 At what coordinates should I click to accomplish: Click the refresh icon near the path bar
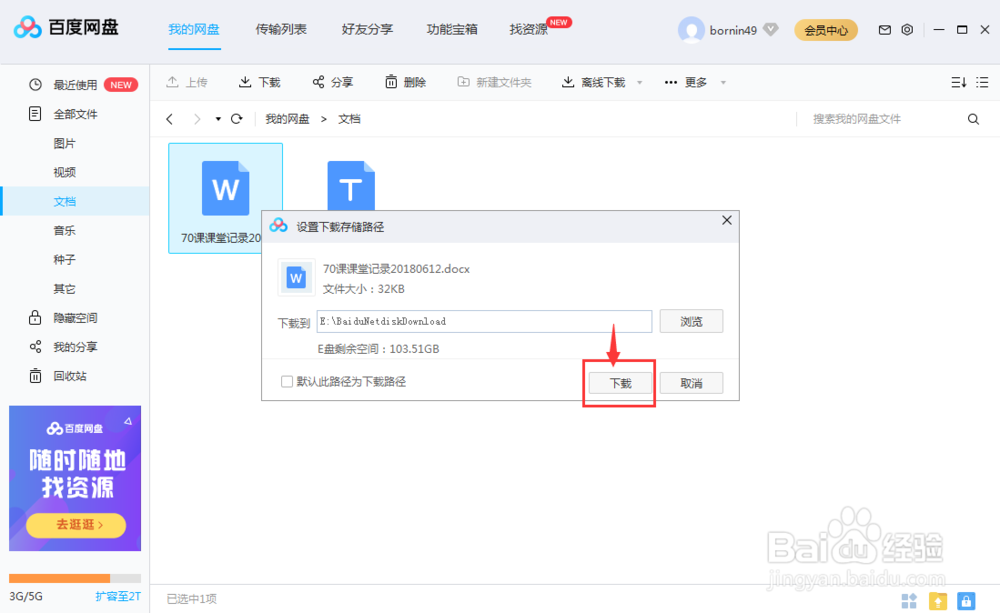237,118
